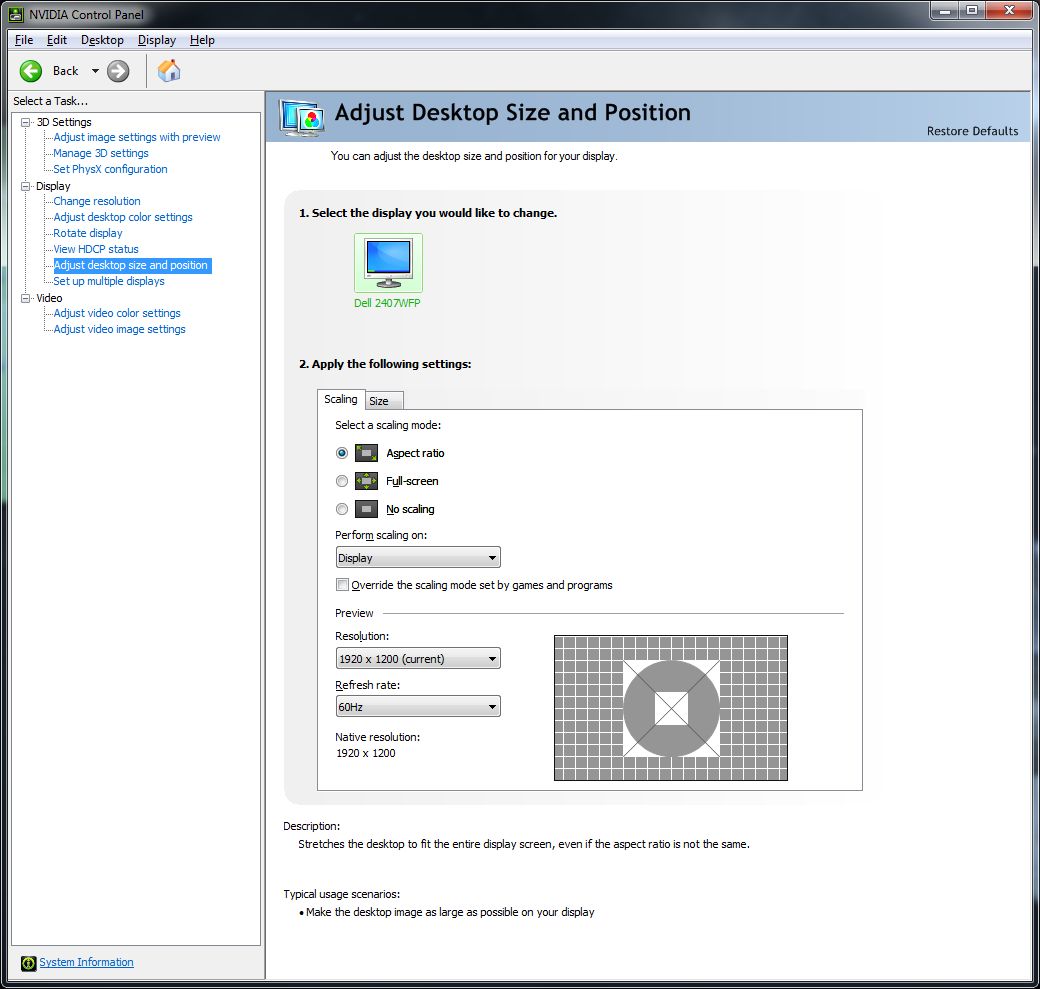Open the Refresh rate dropdown
Image resolution: width=1040 pixels, height=989 pixels.
(x=418, y=706)
